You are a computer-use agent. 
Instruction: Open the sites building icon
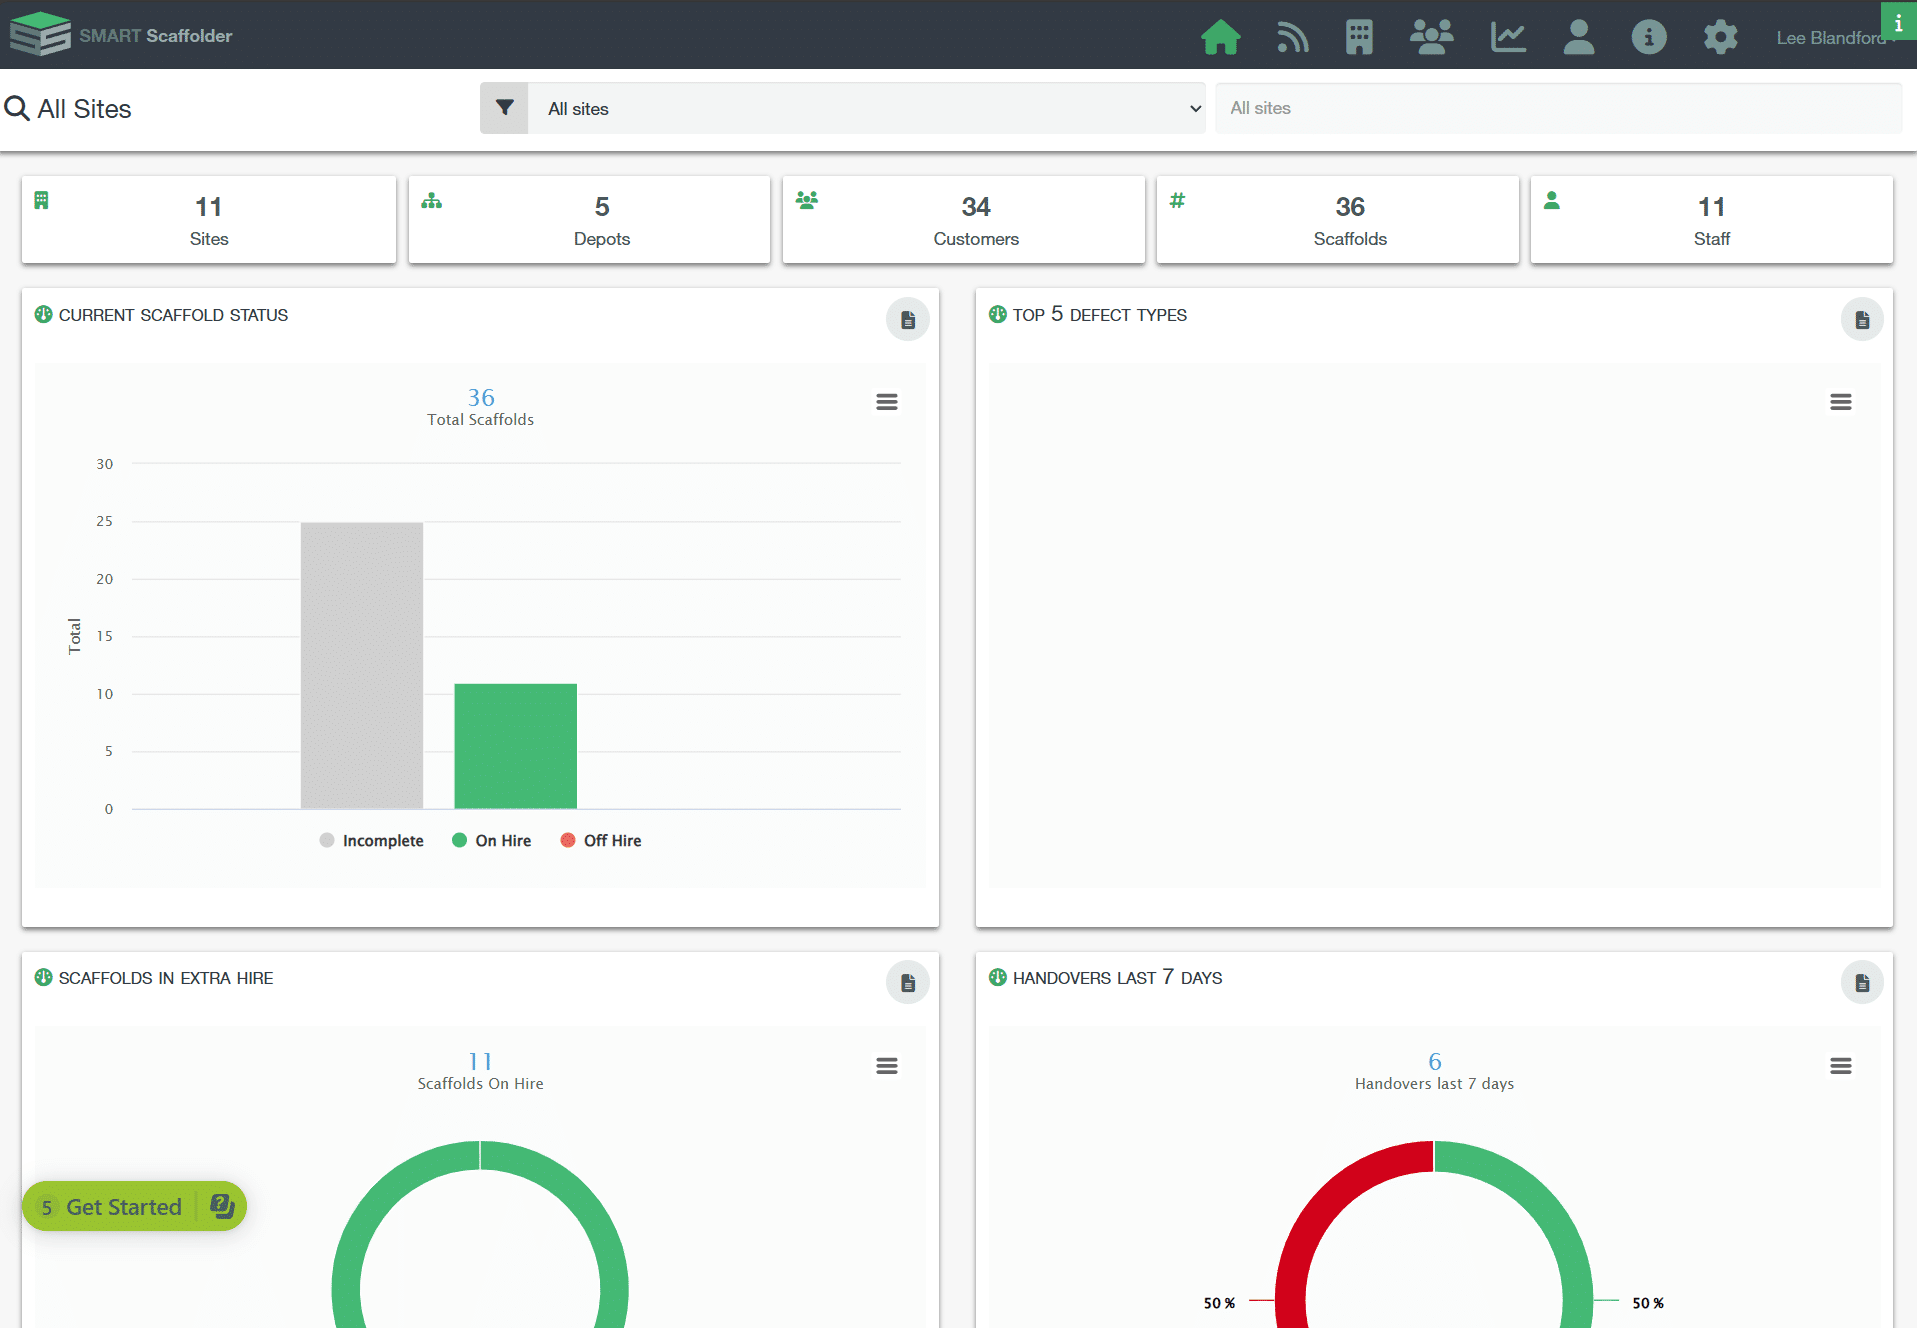pyautogui.click(x=1359, y=37)
